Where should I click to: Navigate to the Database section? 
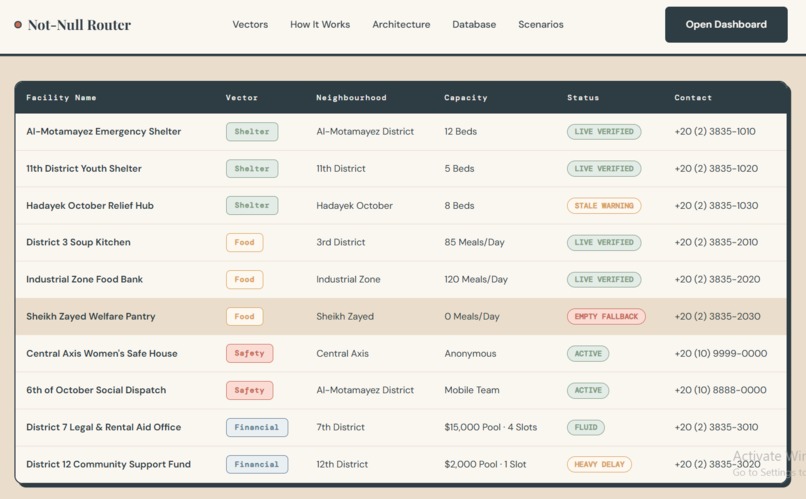coord(474,24)
